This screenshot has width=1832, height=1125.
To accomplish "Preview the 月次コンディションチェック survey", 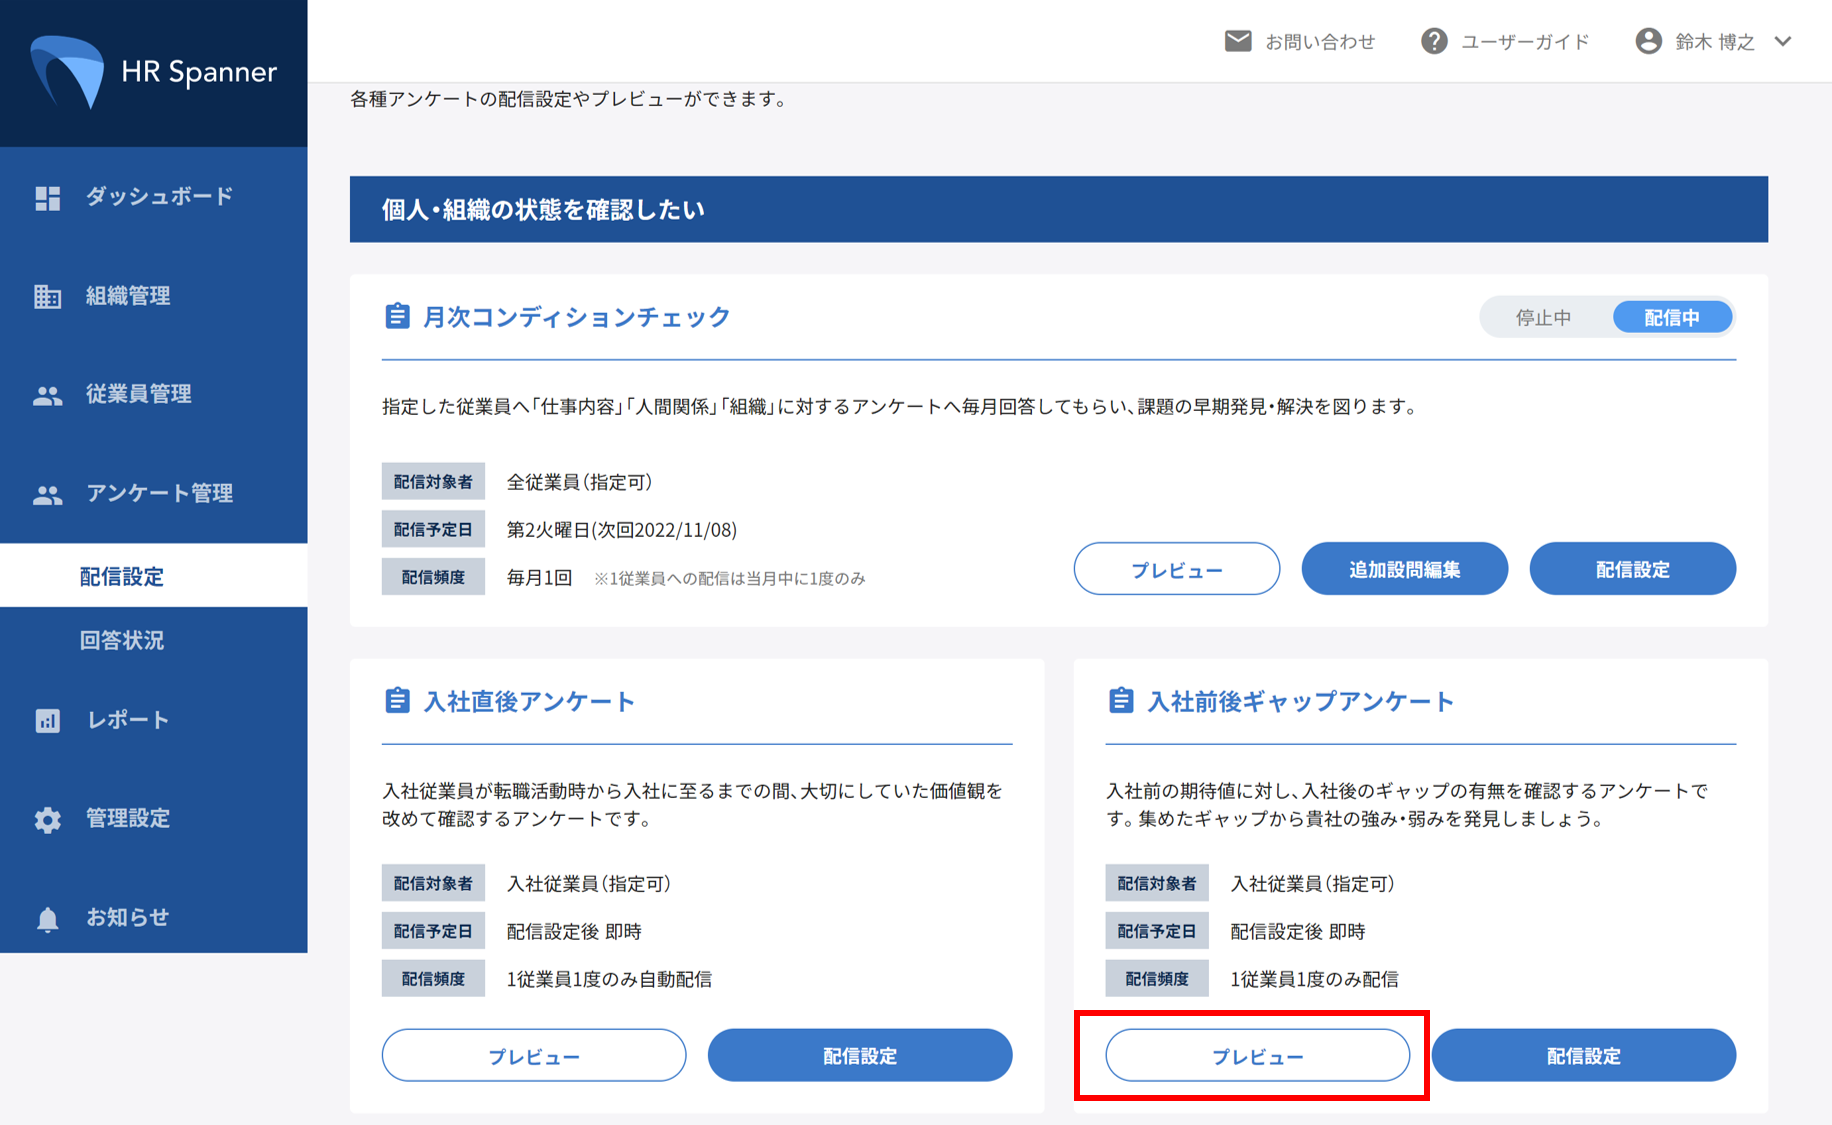I will (1176, 569).
